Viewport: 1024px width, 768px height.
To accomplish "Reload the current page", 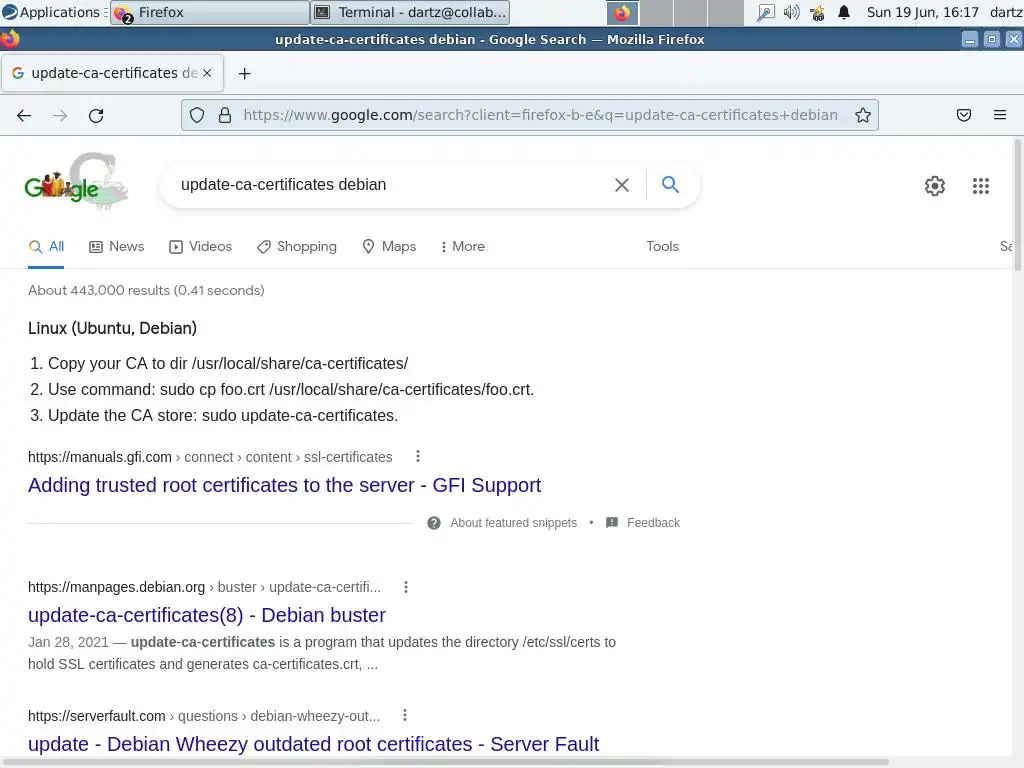I will click(96, 116).
